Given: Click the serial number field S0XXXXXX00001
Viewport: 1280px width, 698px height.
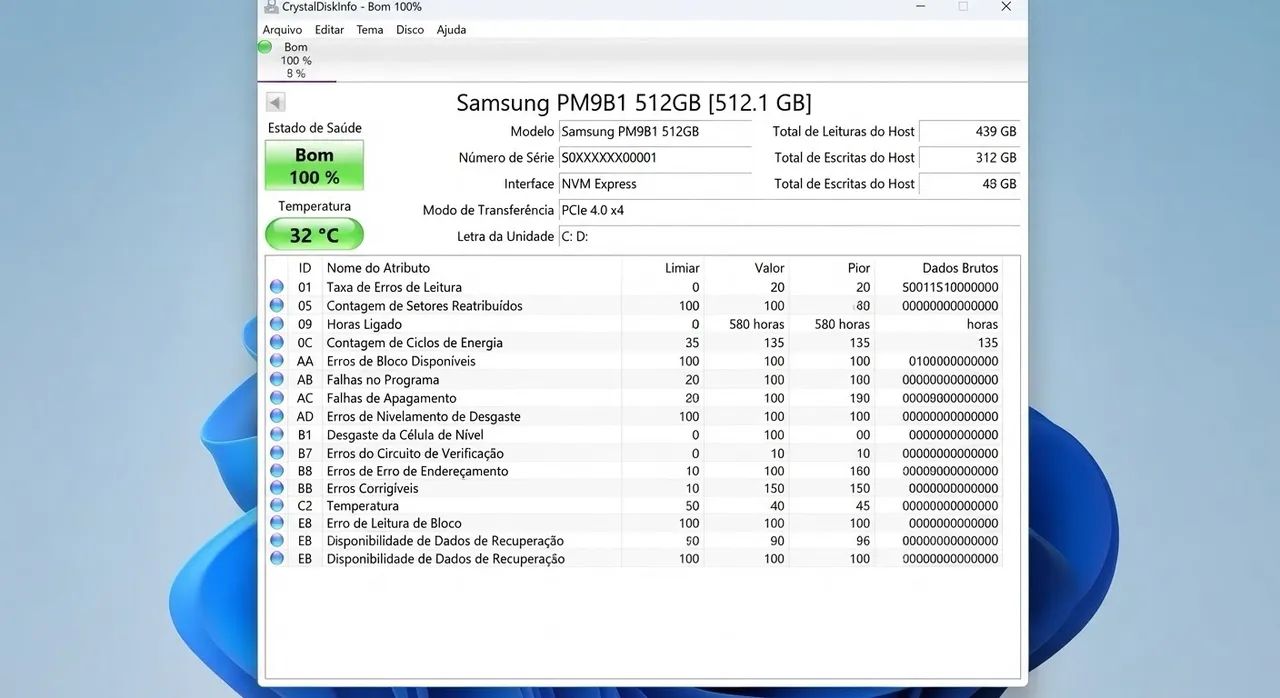Looking at the screenshot, I should point(655,158).
